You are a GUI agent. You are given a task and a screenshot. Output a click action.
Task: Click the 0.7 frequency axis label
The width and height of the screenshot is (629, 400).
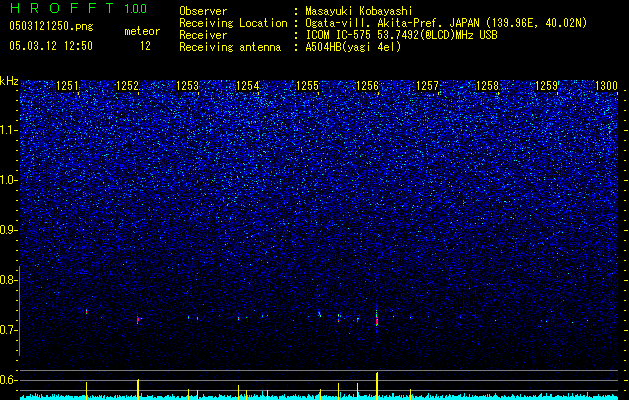[x=9, y=330]
